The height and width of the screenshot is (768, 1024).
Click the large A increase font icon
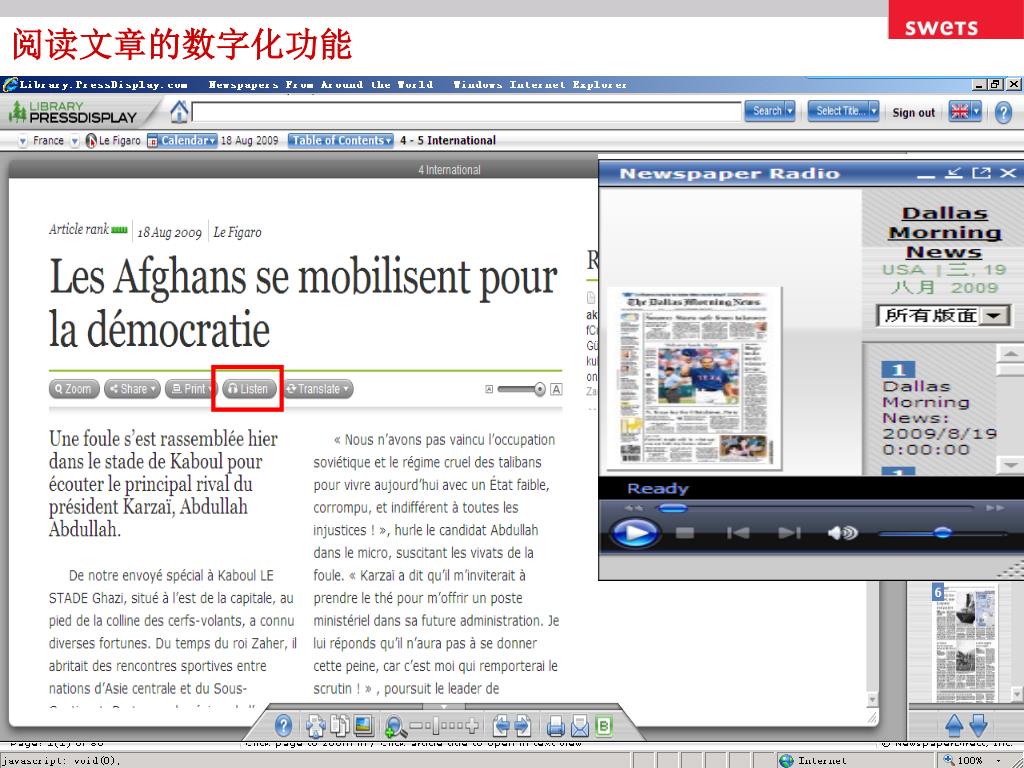pyautogui.click(x=556, y=389)
